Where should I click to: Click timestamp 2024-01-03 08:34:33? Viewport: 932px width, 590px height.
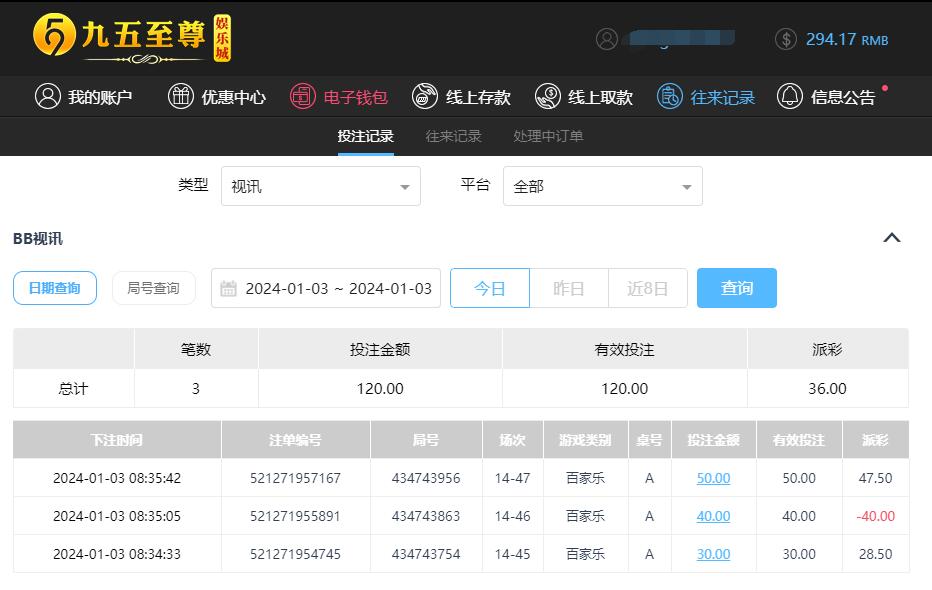pyautogui.click(x=117, y=554)
